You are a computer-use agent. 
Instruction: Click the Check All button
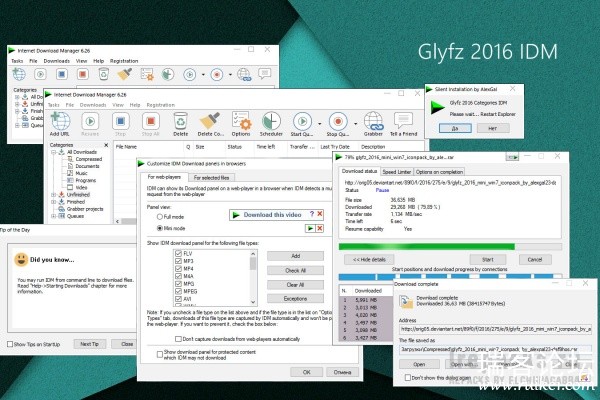(295, 270)
